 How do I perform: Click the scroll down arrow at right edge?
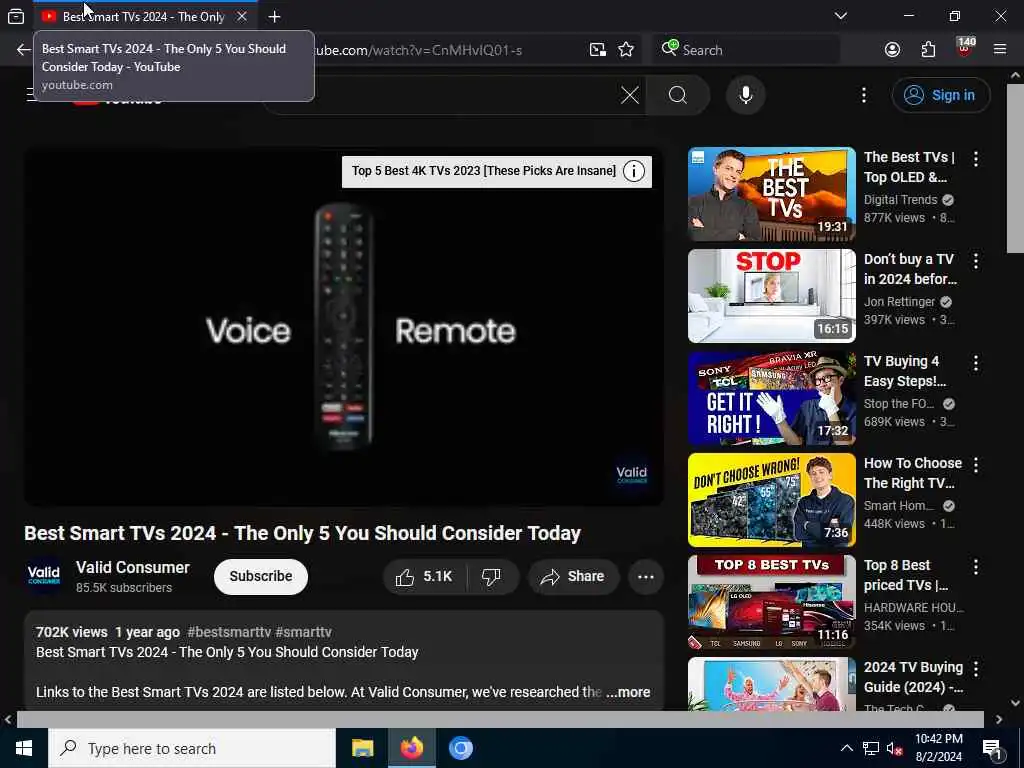[x=1015, y=703]
